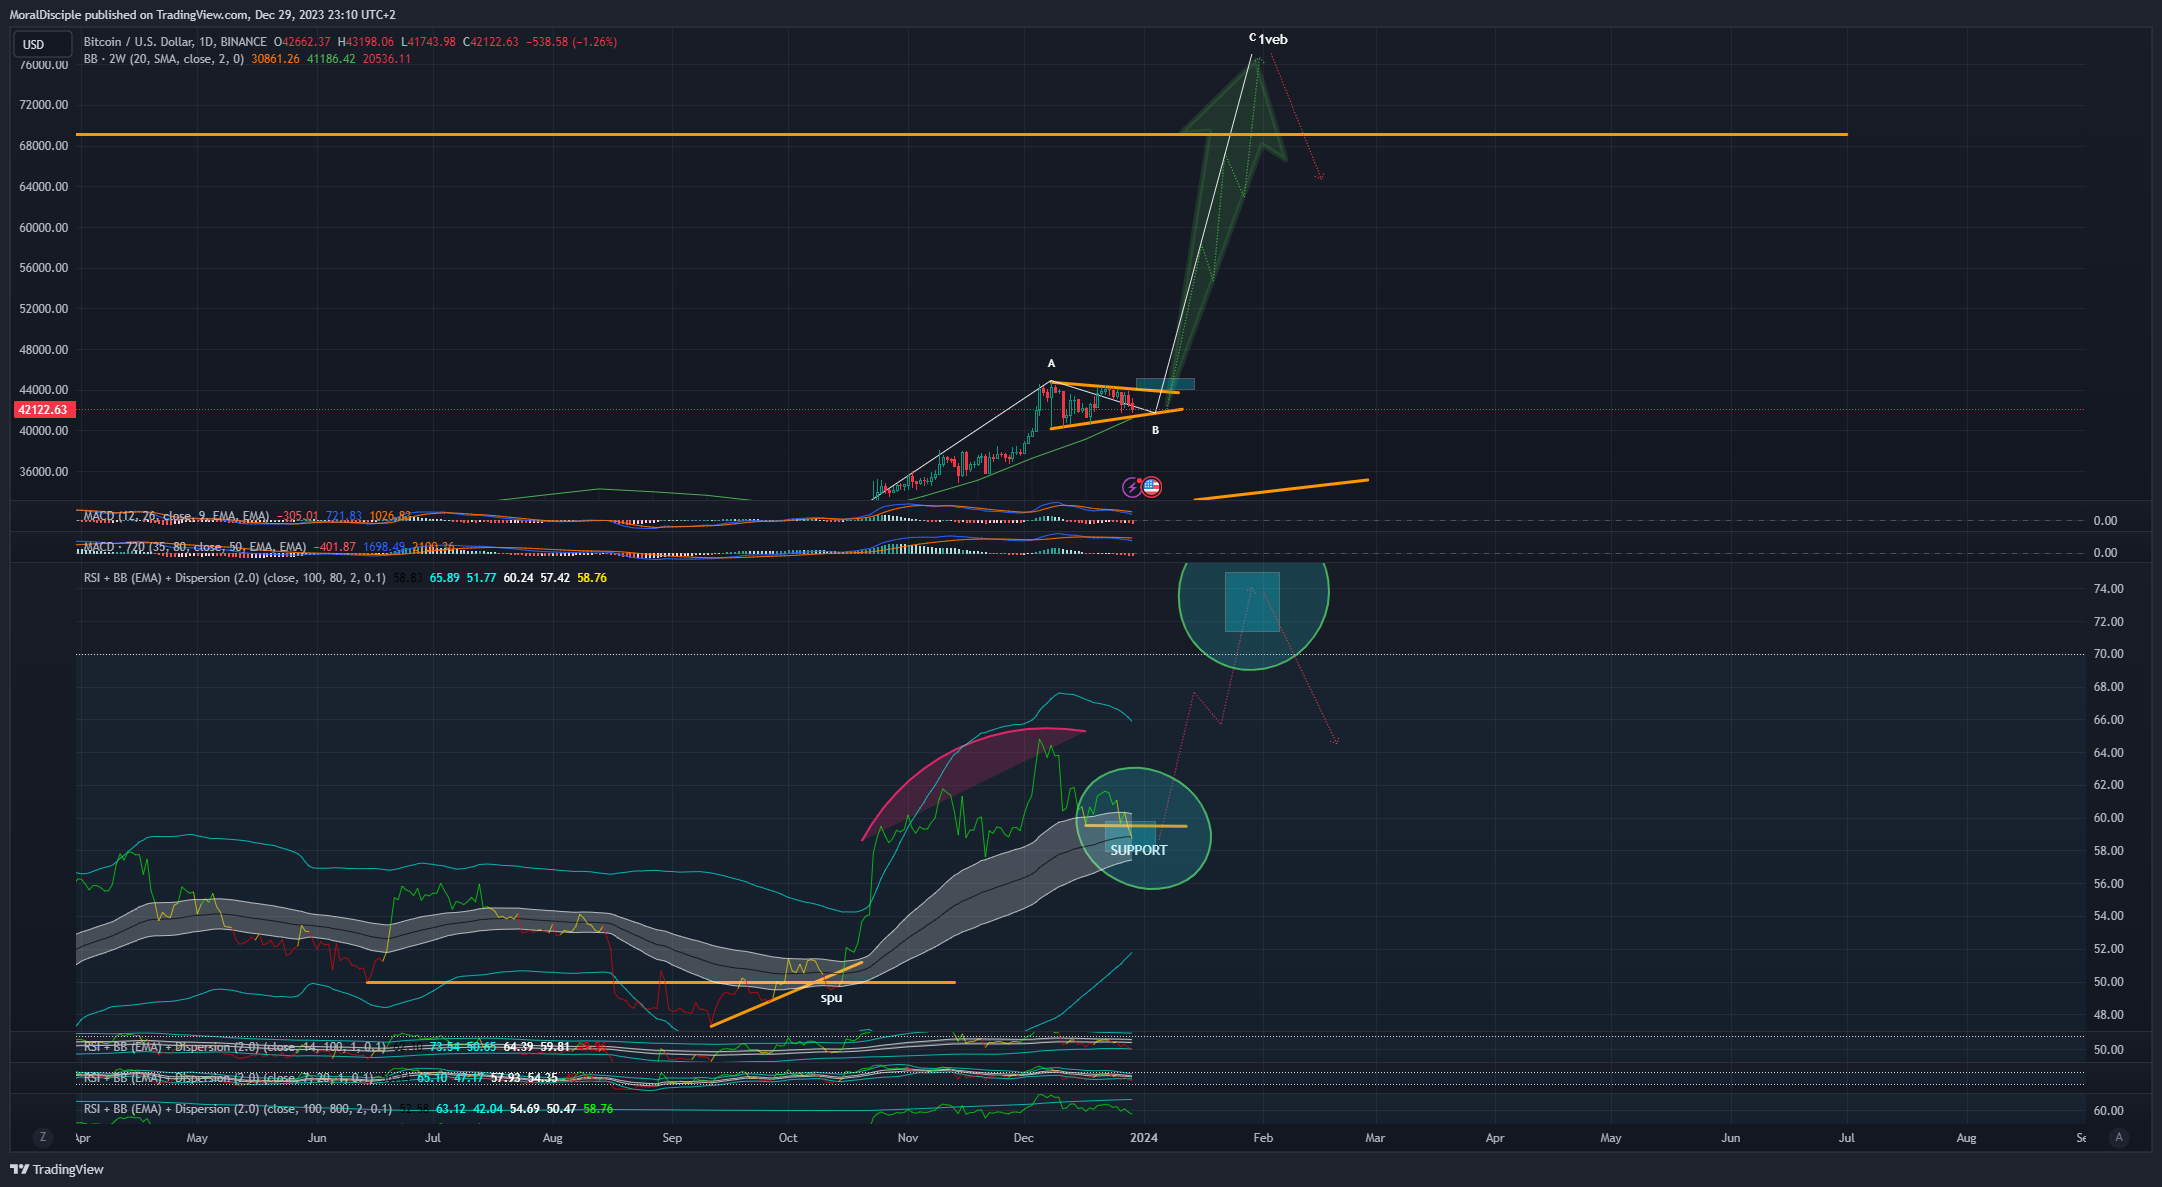The image size is (2162, 1187).
Task: Click the 72000.00 price scale label
Action: point(44,105)
